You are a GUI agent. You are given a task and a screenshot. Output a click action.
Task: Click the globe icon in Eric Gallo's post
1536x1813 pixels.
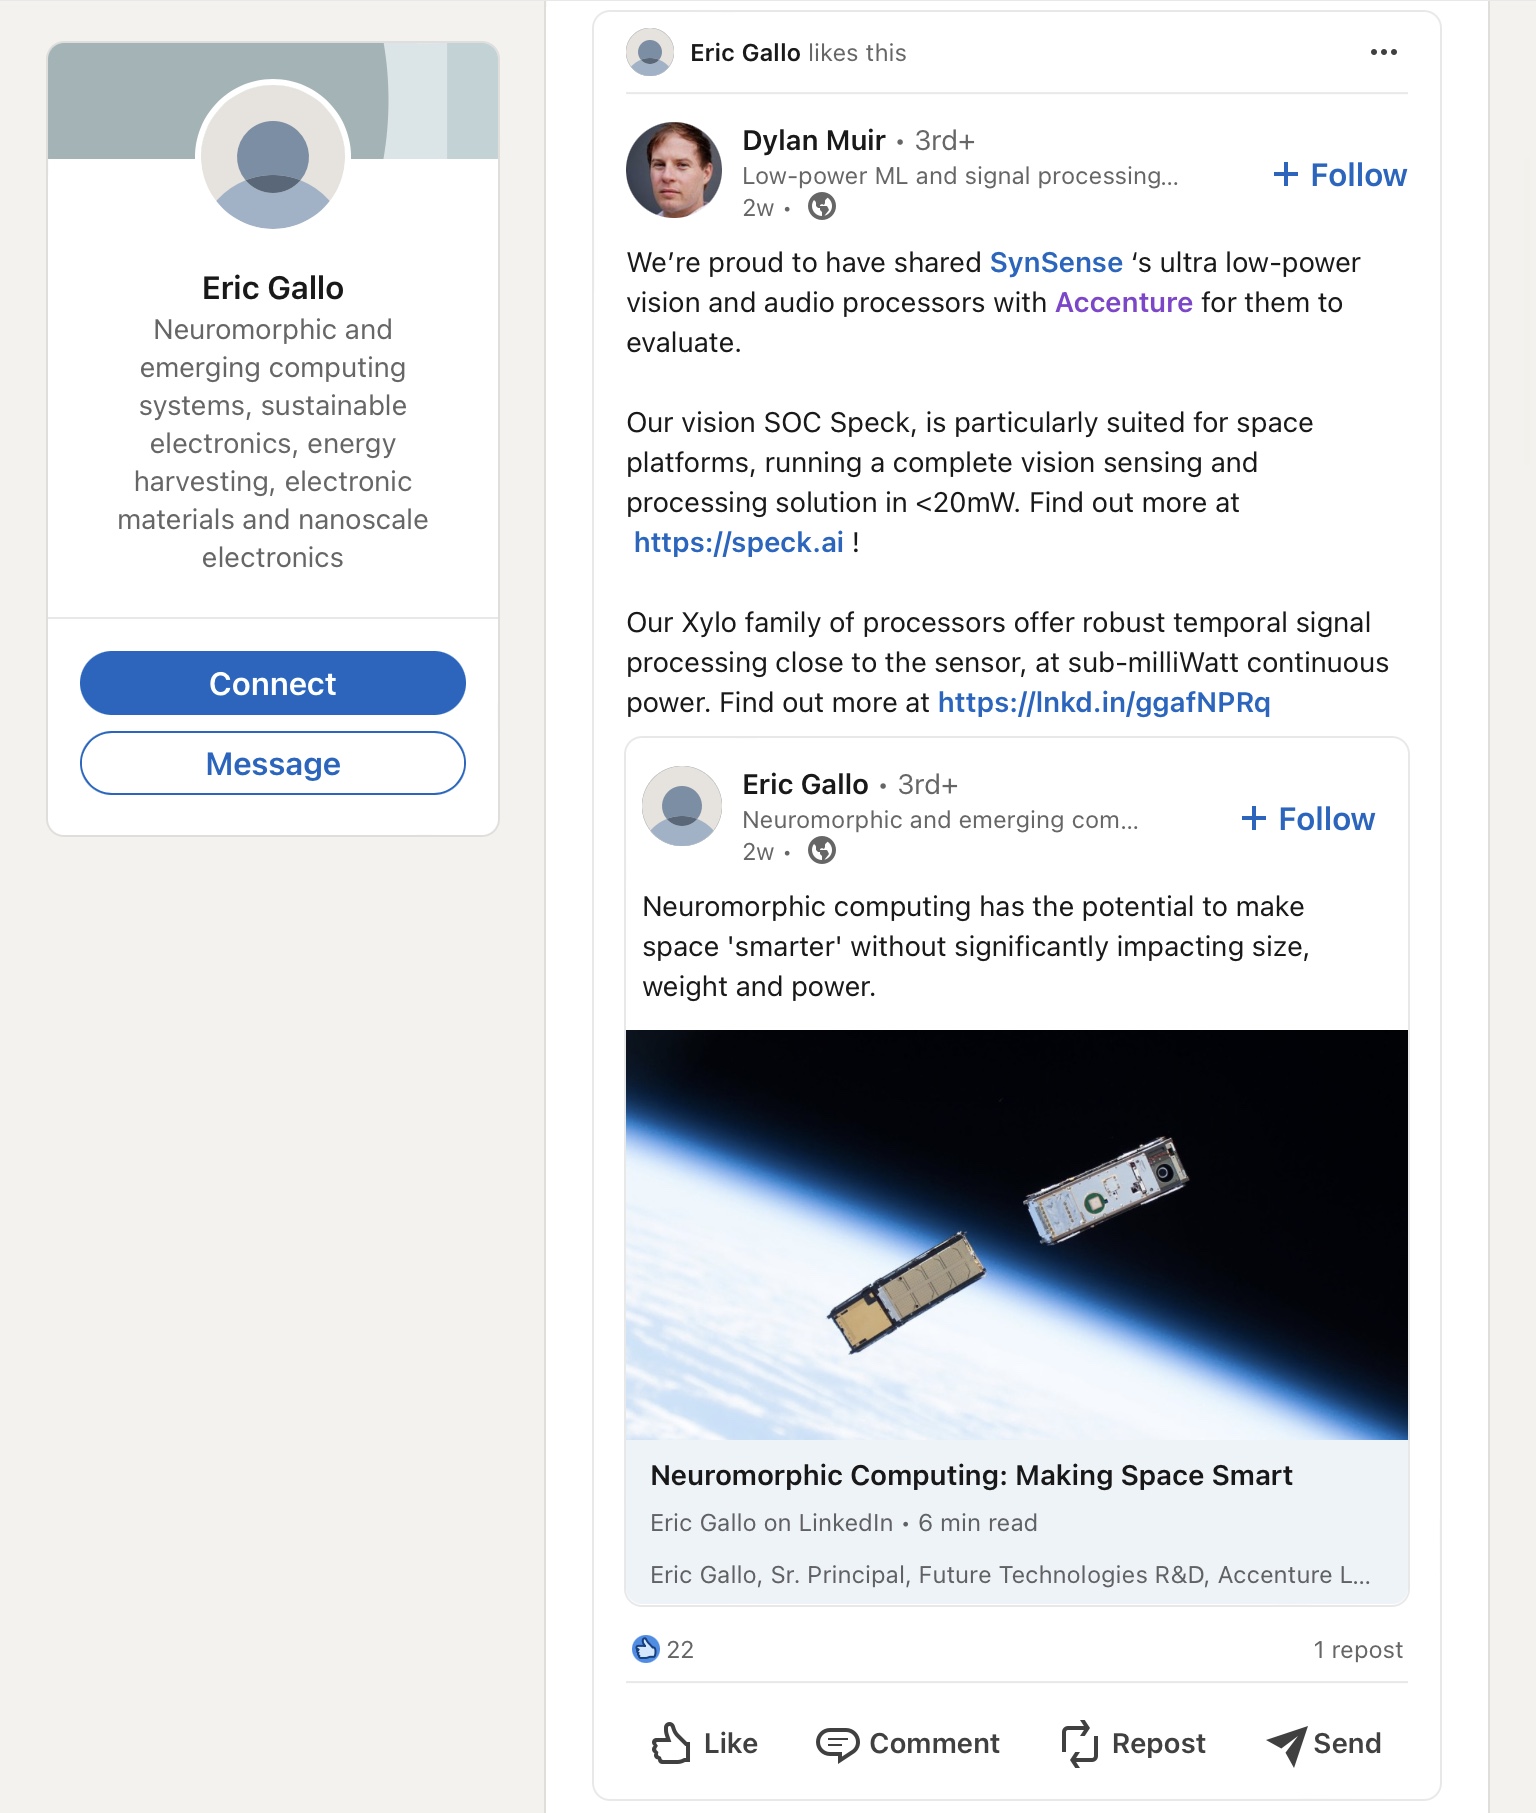pyautogui.click(x=822, y=851)
